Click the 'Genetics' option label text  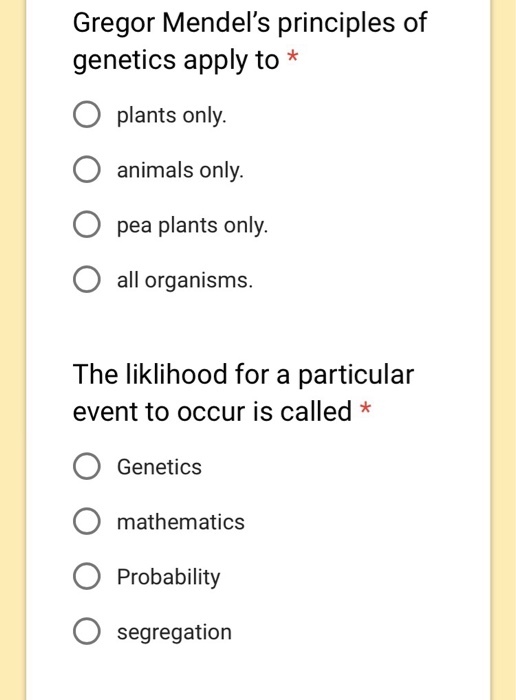pyautogui.click(x=159, y=467)
